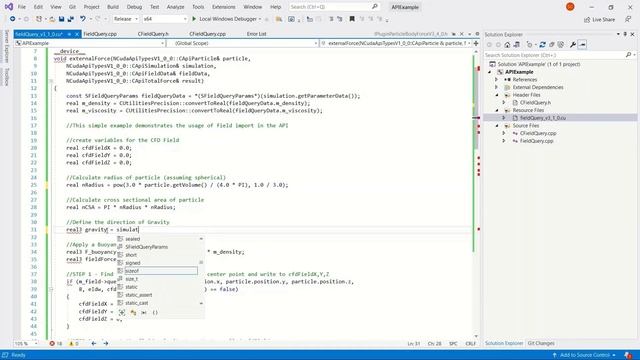Start Local Windows Debugger green play

click(194, 19)
